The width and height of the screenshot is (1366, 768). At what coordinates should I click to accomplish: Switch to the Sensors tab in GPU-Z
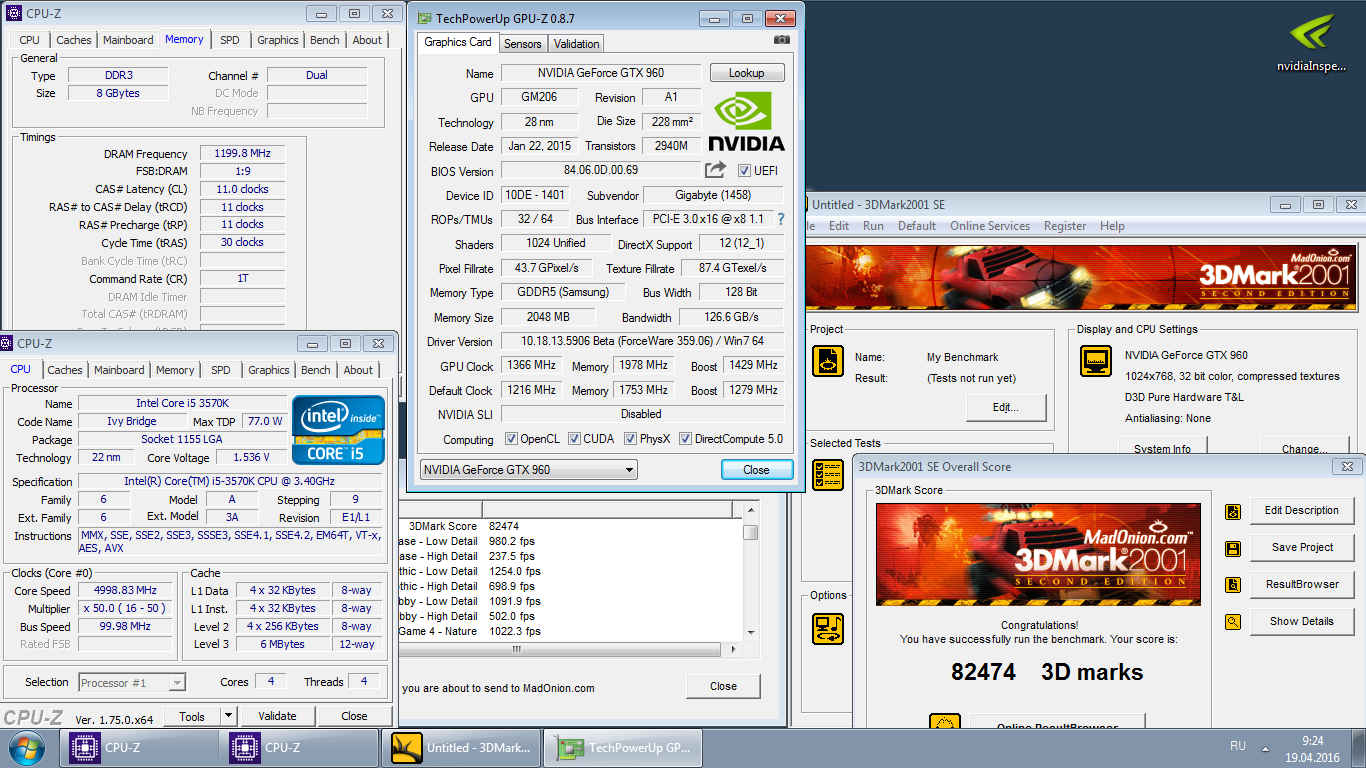pos(522,44)
